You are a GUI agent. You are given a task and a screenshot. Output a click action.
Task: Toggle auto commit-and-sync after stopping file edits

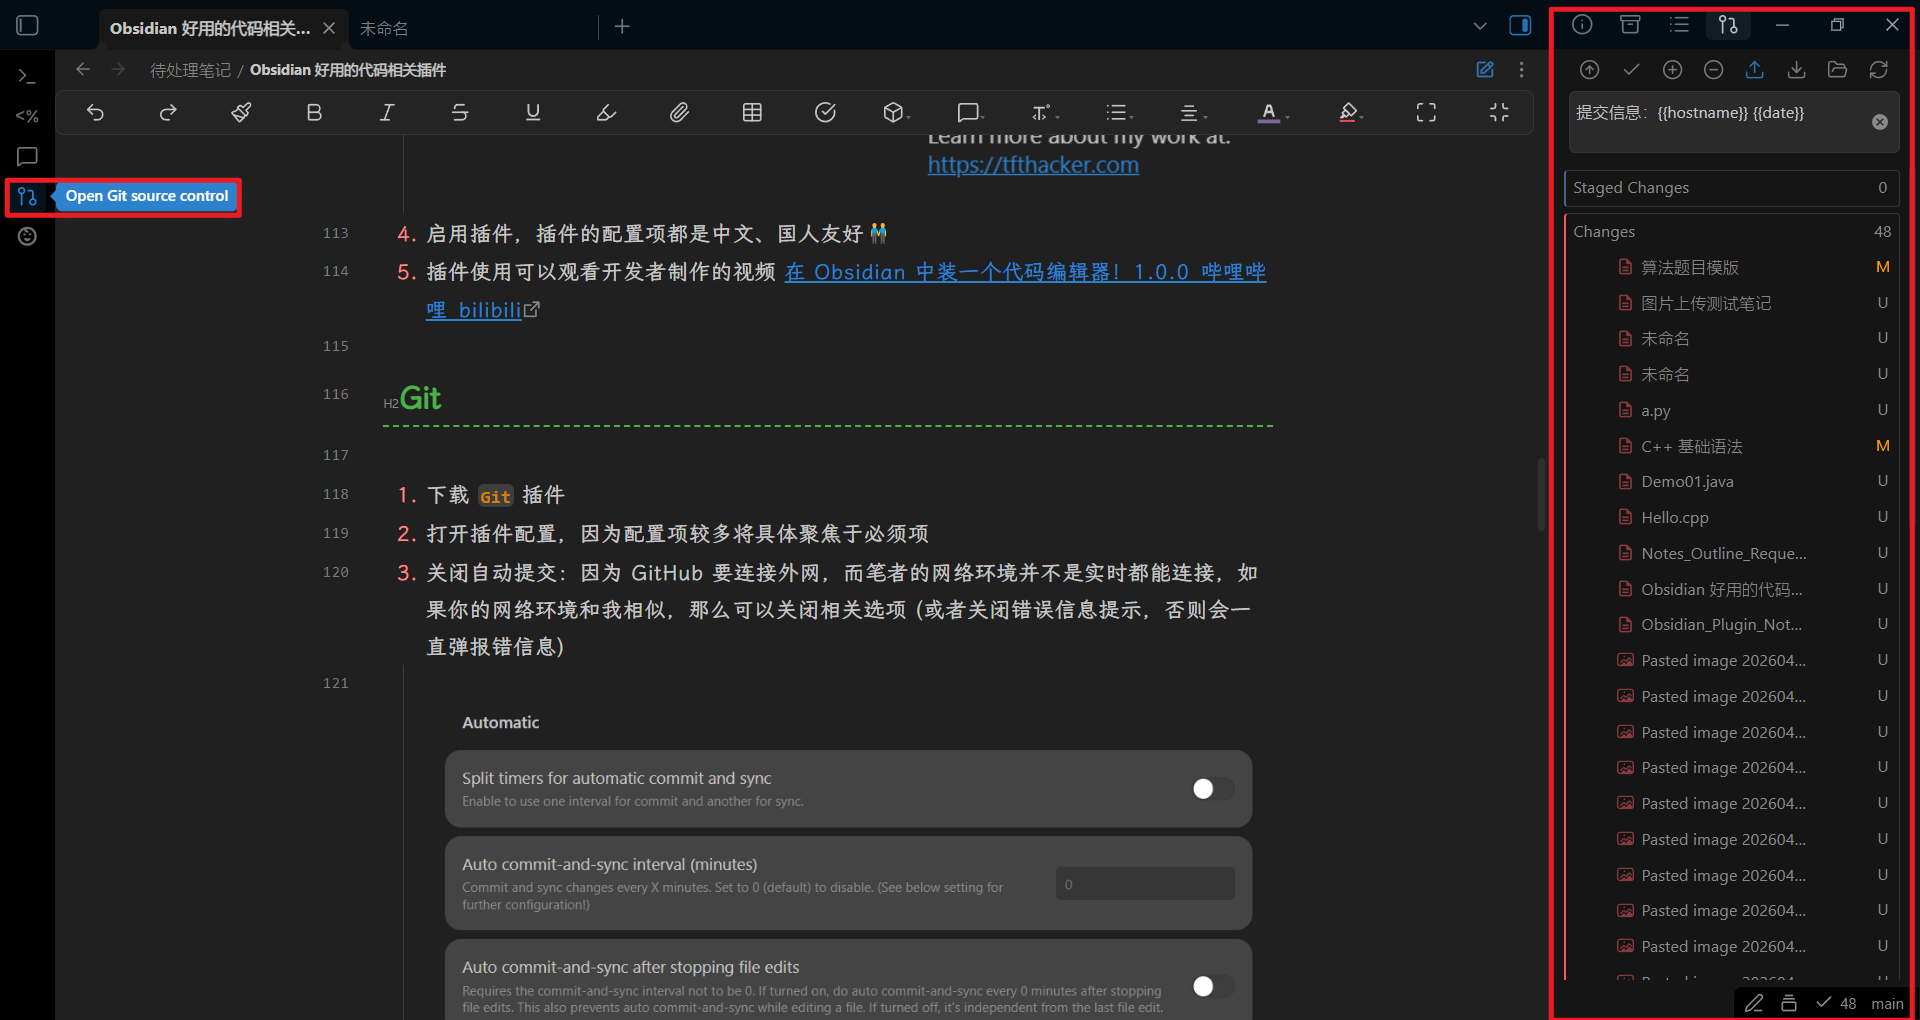[x=1212, y=987]
